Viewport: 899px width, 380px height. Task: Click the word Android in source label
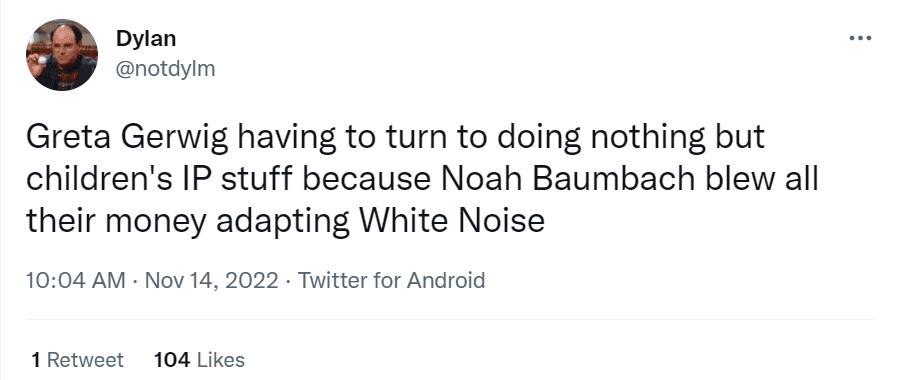click(446, 281)
